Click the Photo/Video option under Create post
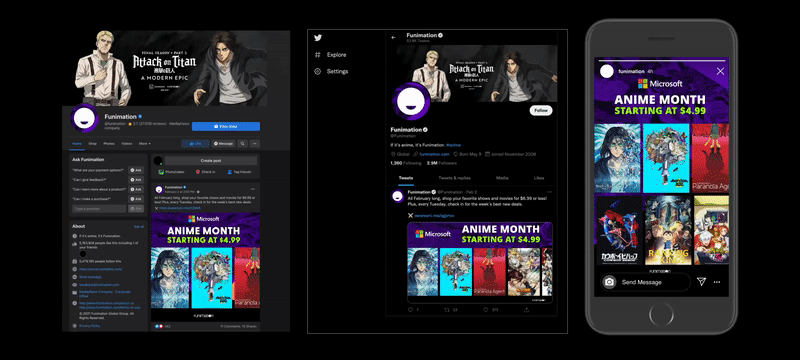 tap(172, 172)
